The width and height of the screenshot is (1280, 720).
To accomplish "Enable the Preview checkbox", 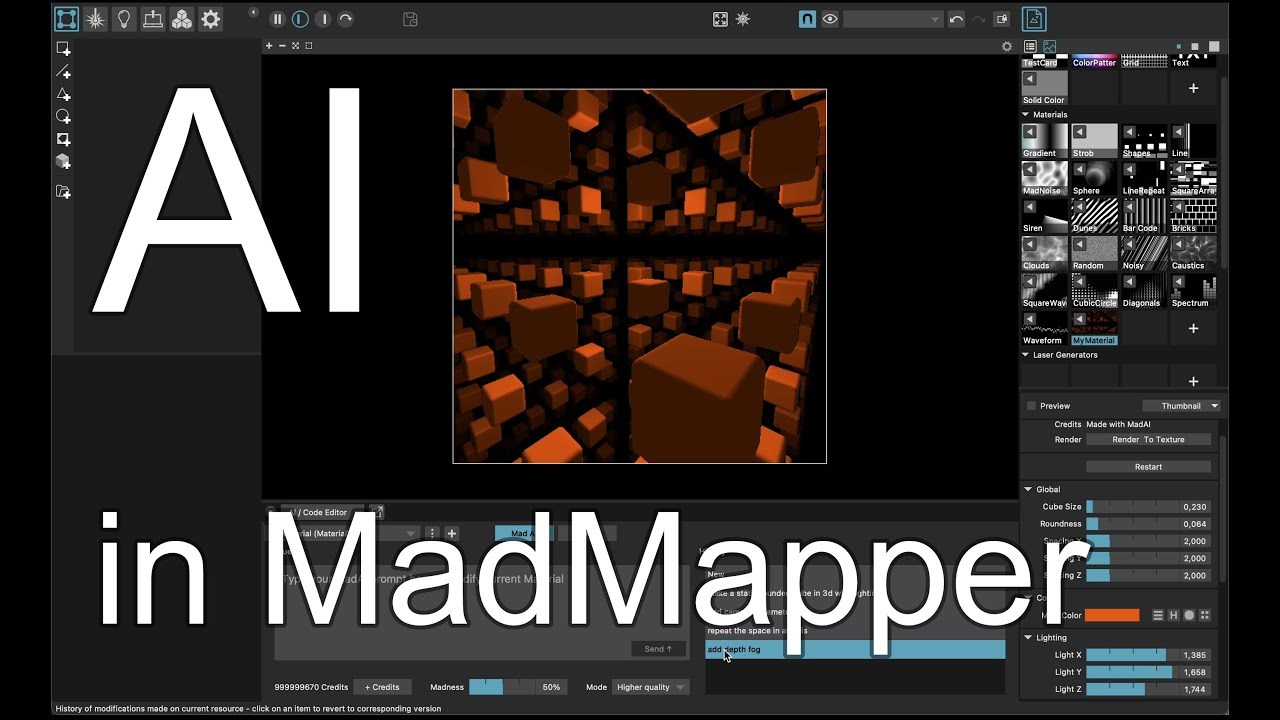I will click(1031, 406).
